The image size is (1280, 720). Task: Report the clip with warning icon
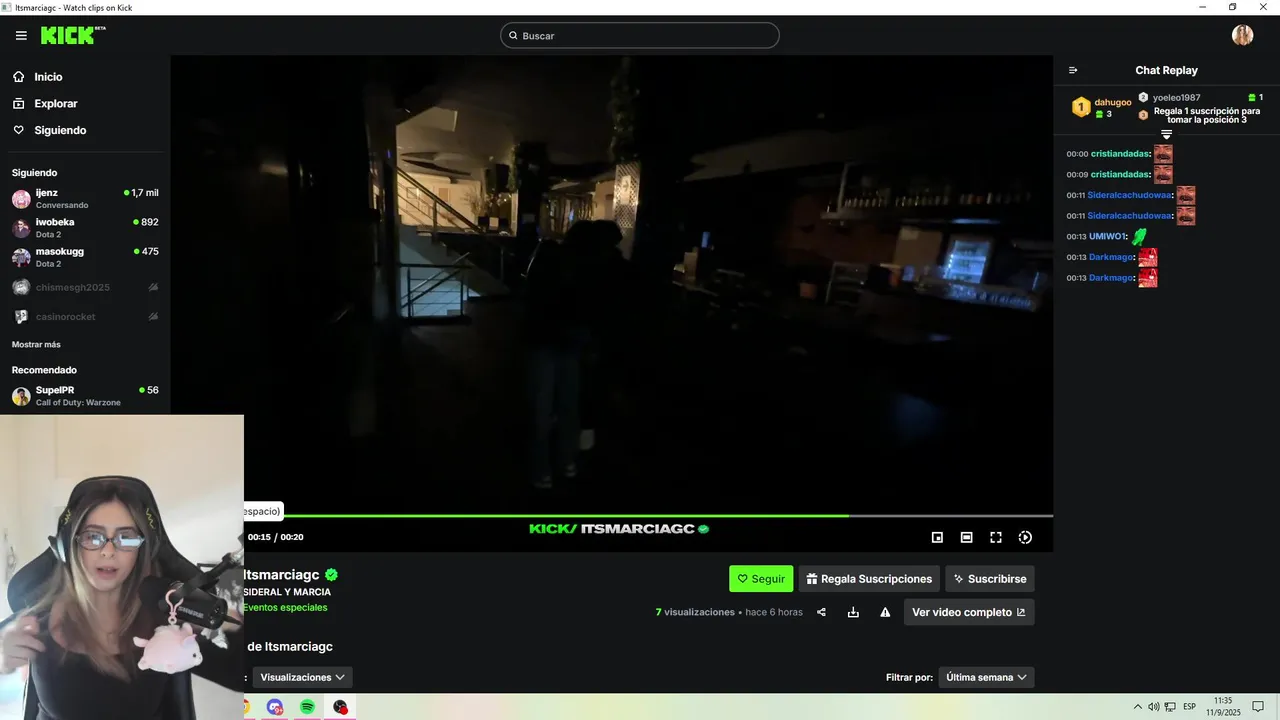tap(885, 612)
